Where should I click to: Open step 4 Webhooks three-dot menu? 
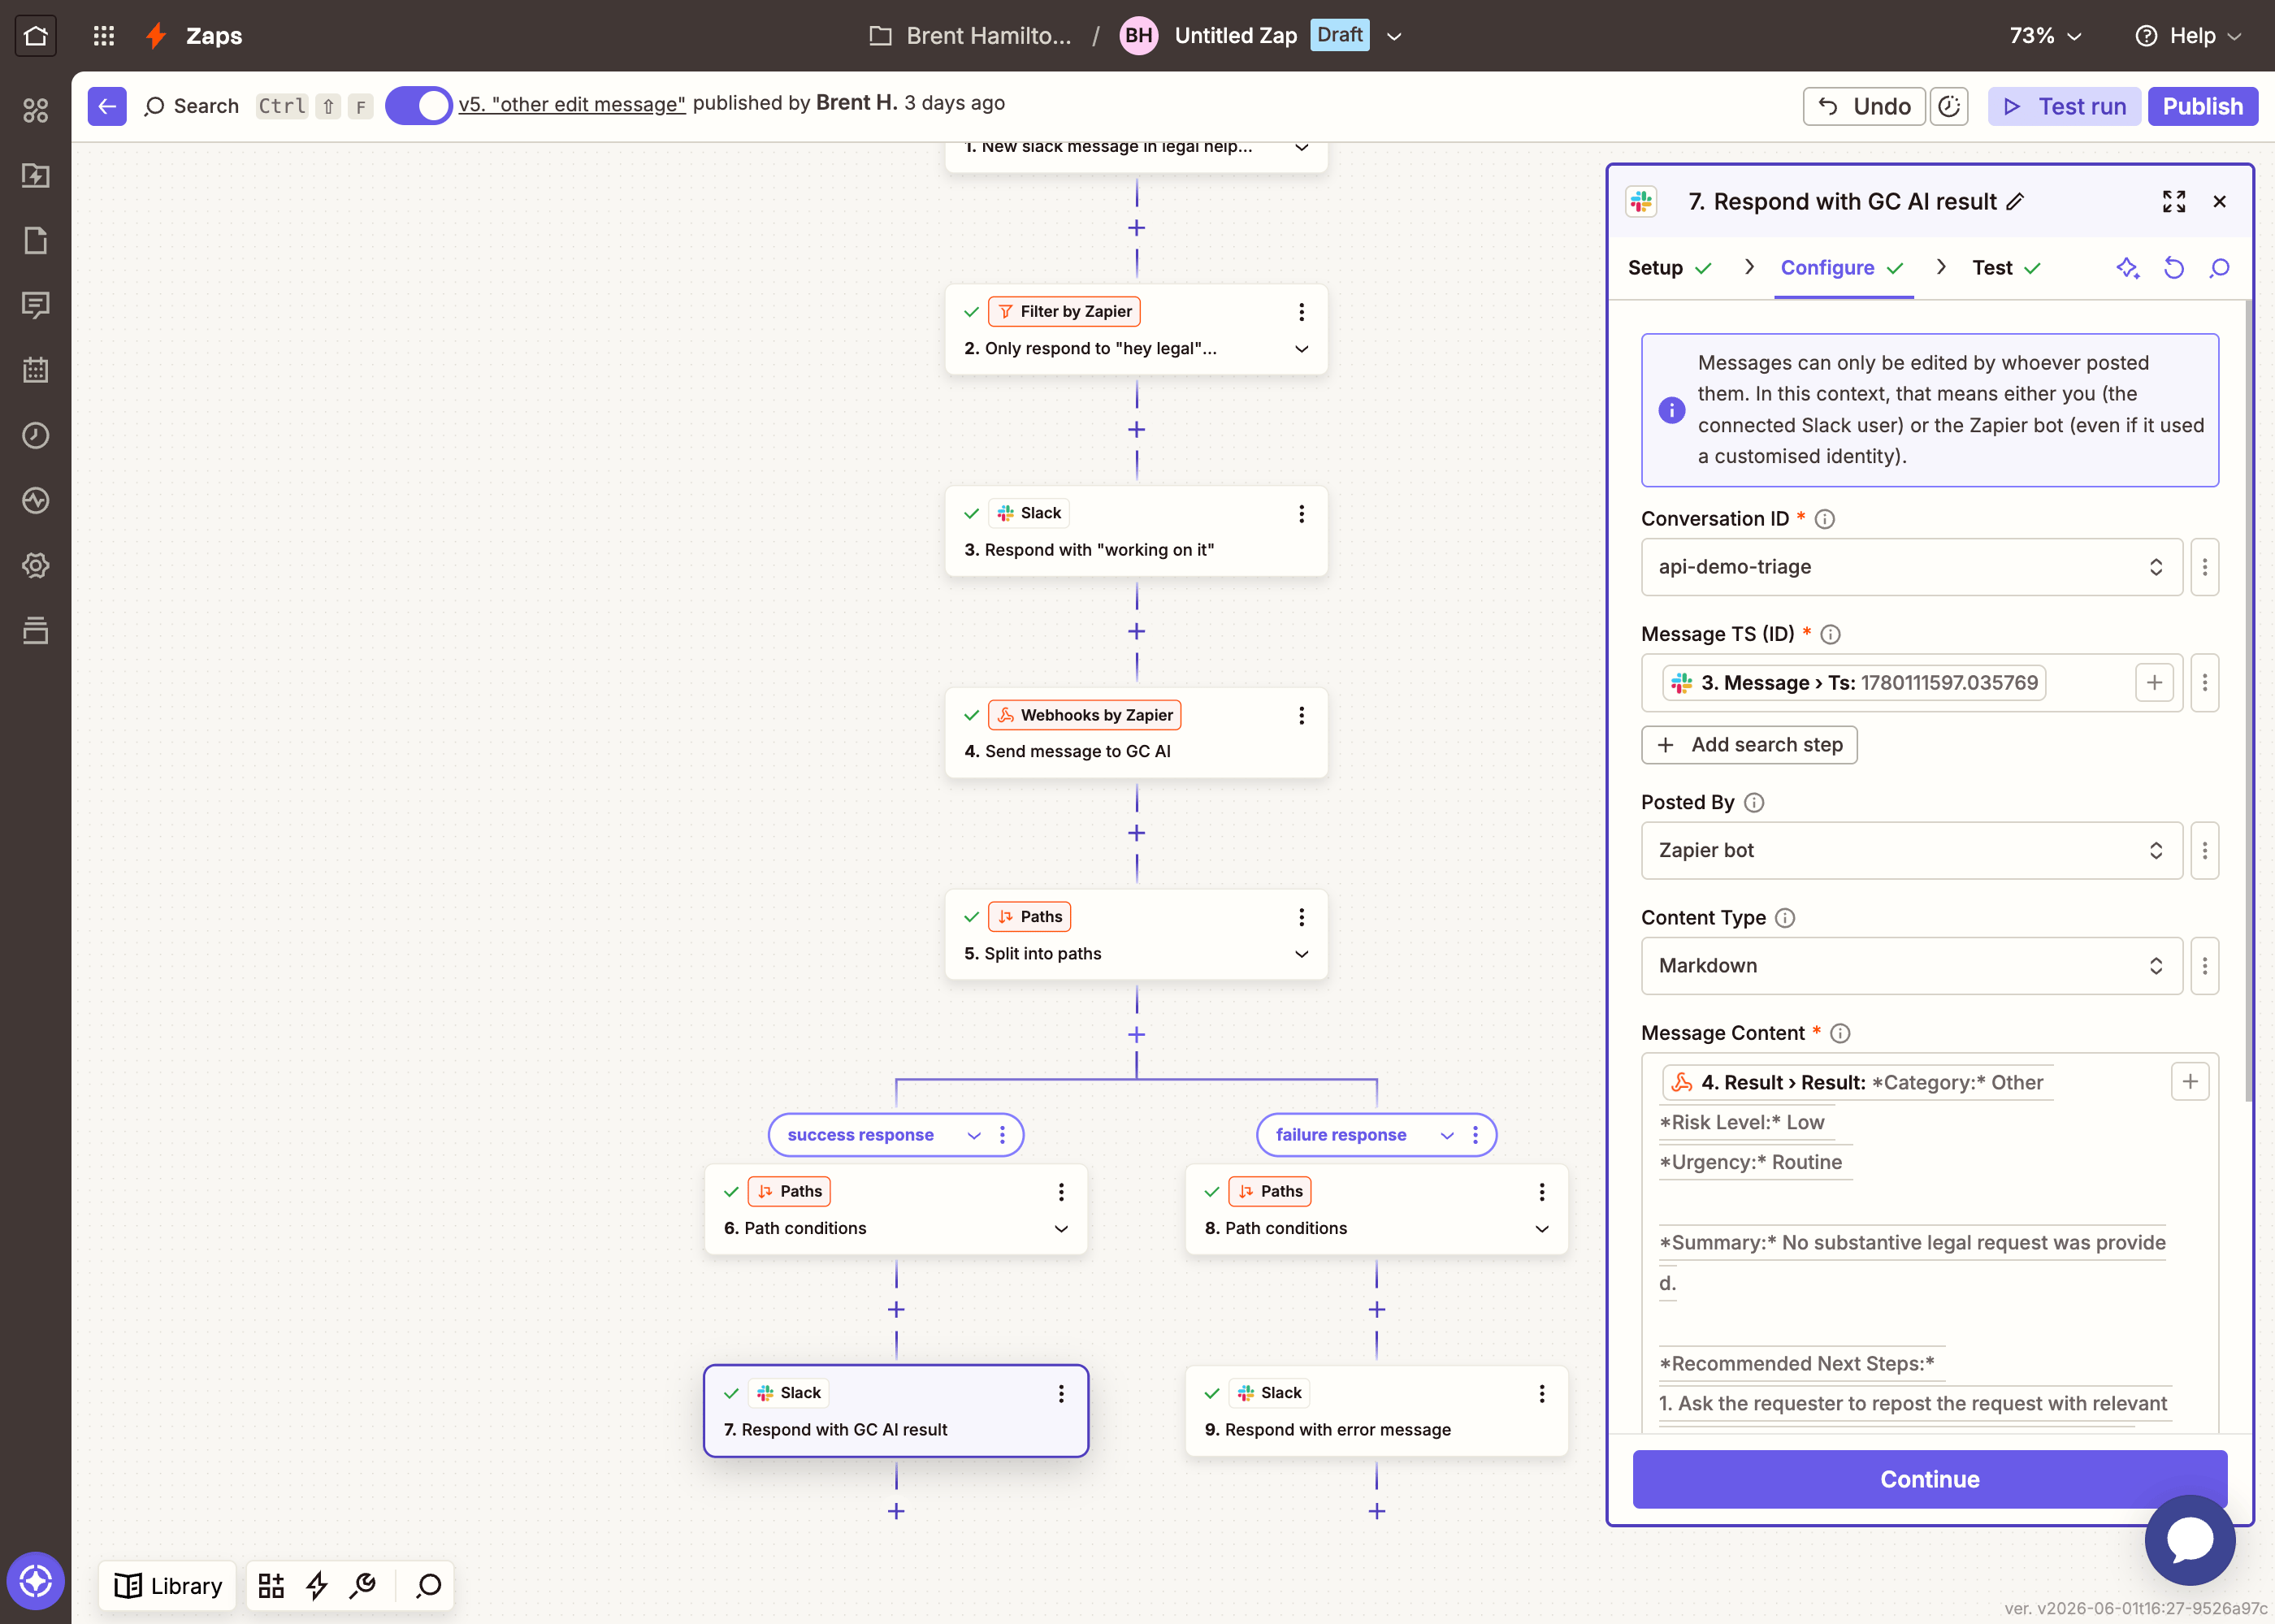point(1302,715)
